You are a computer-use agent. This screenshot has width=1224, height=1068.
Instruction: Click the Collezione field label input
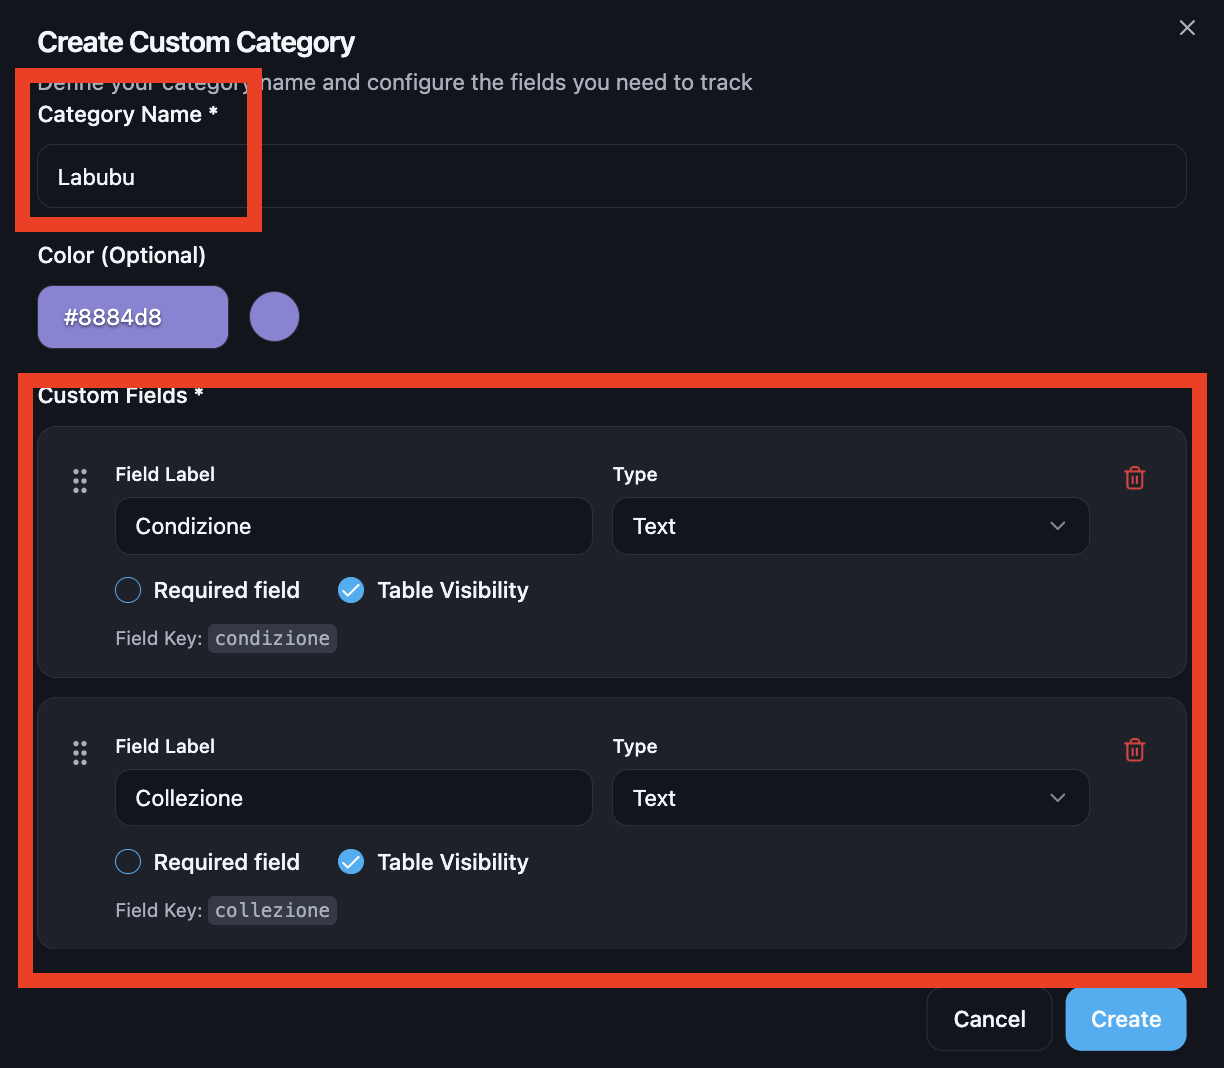point(353,798)
